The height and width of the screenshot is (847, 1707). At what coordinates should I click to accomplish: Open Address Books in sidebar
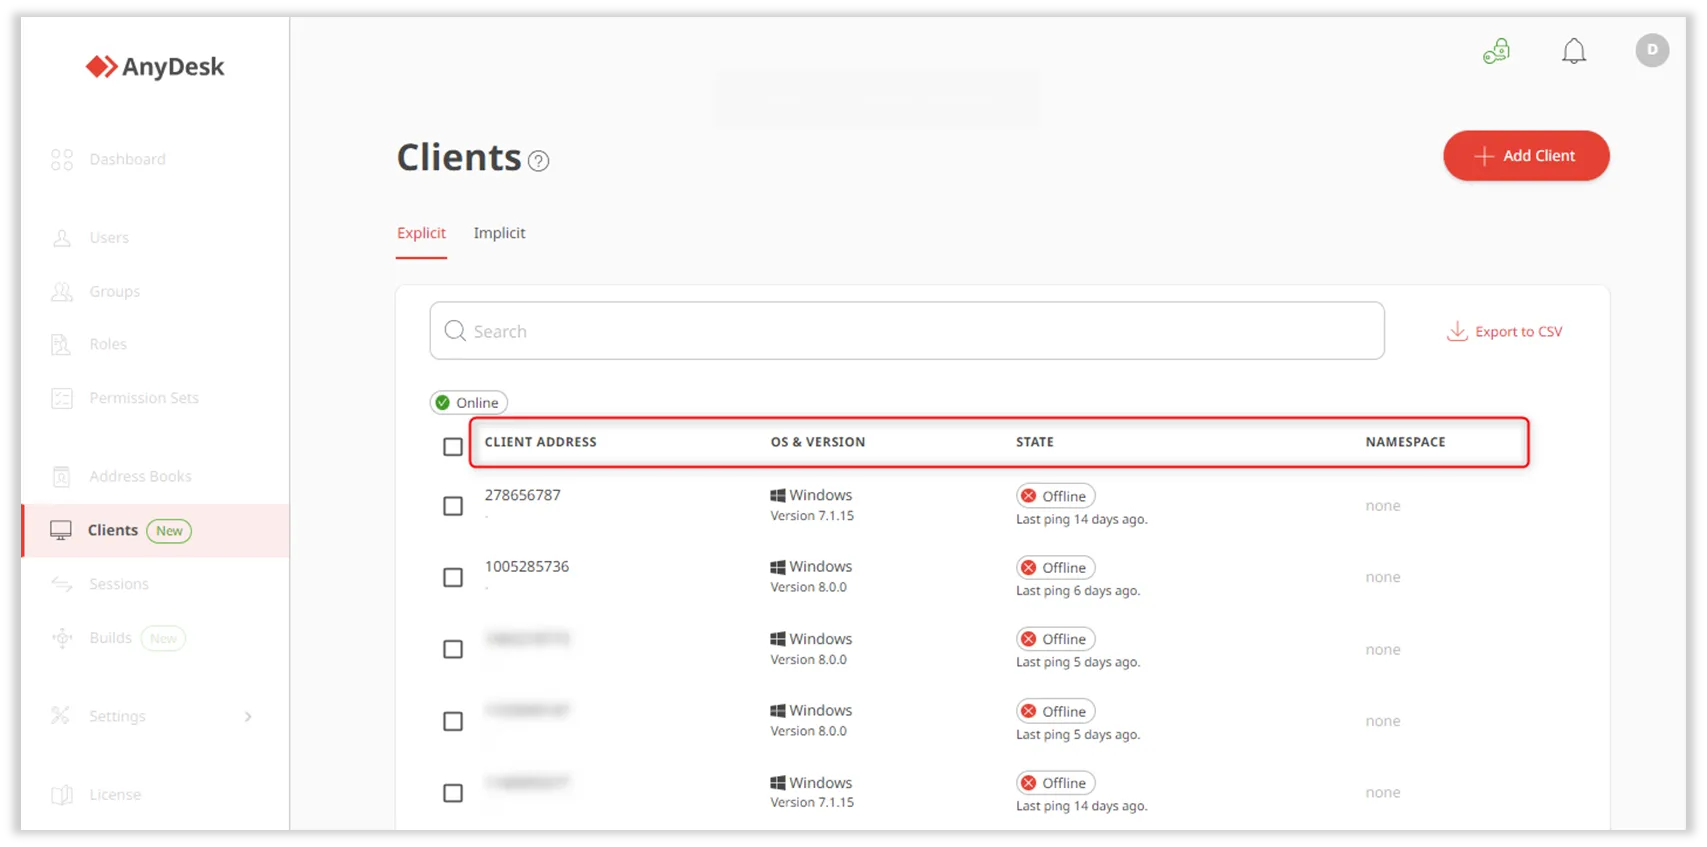click(140, 476)
